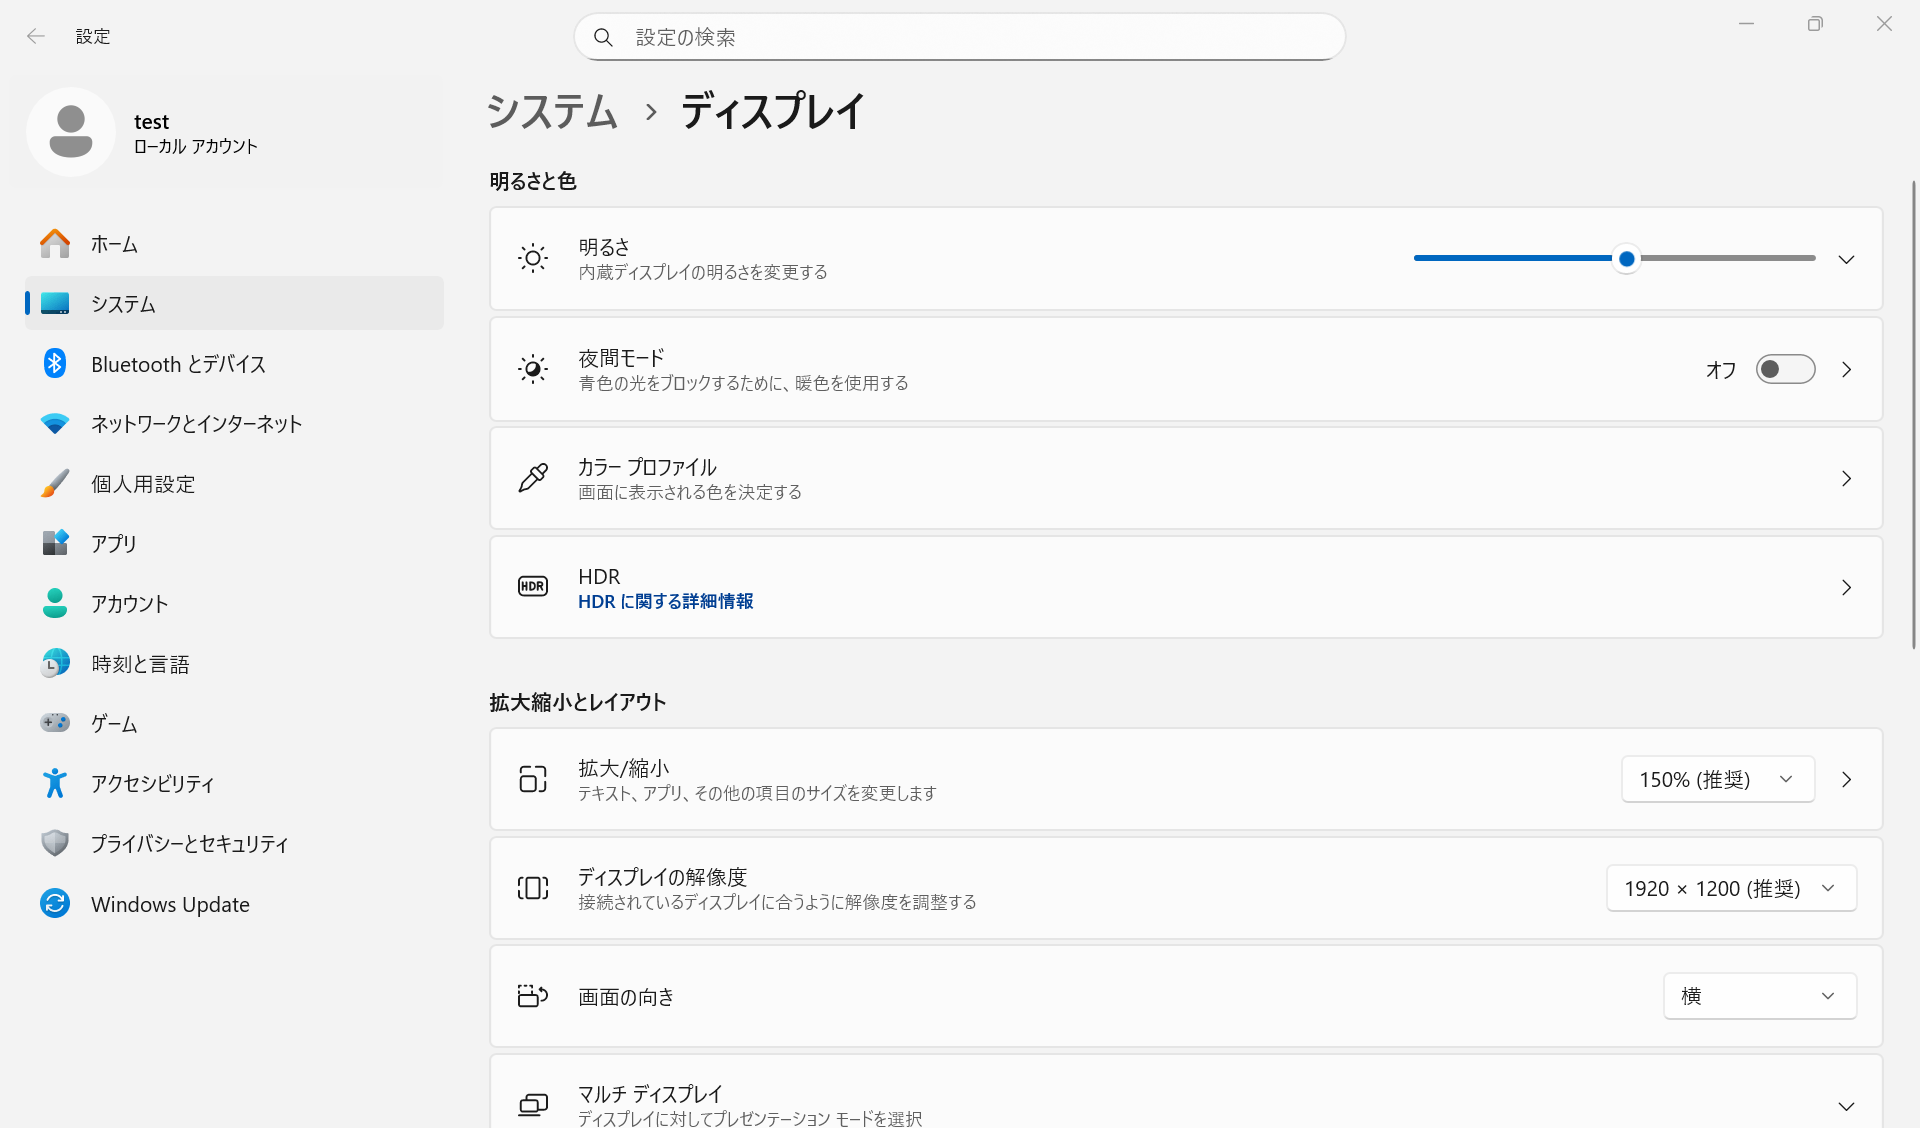Click the Privacy and Security shield icon

pos(55,843)
